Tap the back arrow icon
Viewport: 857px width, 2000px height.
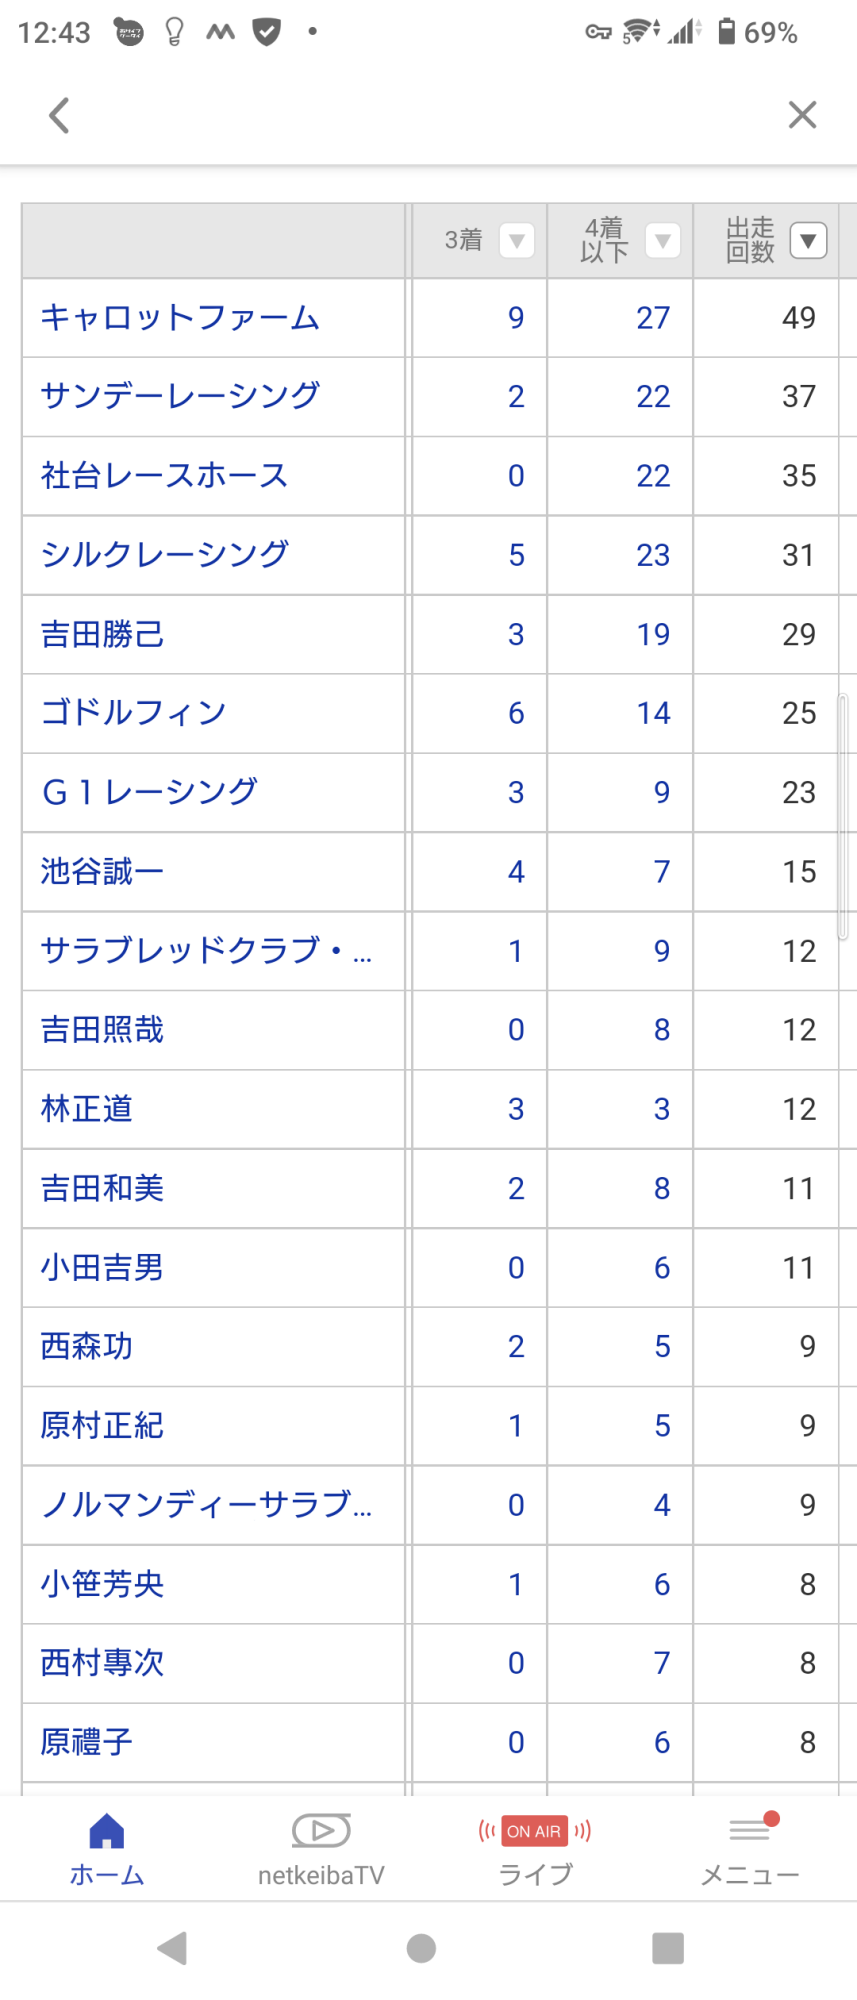point(60,115)
